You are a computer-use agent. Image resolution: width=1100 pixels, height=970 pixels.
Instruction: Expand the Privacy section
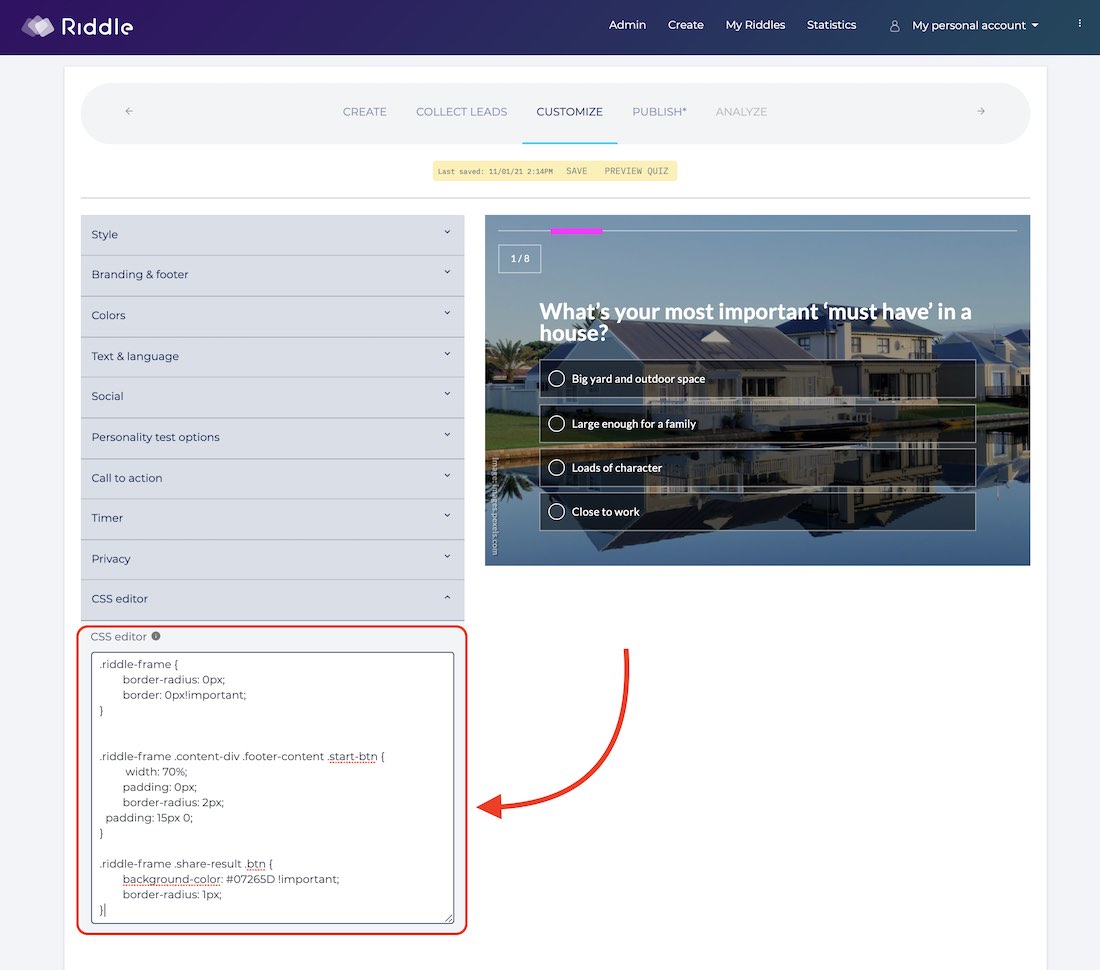click(272, 559)
